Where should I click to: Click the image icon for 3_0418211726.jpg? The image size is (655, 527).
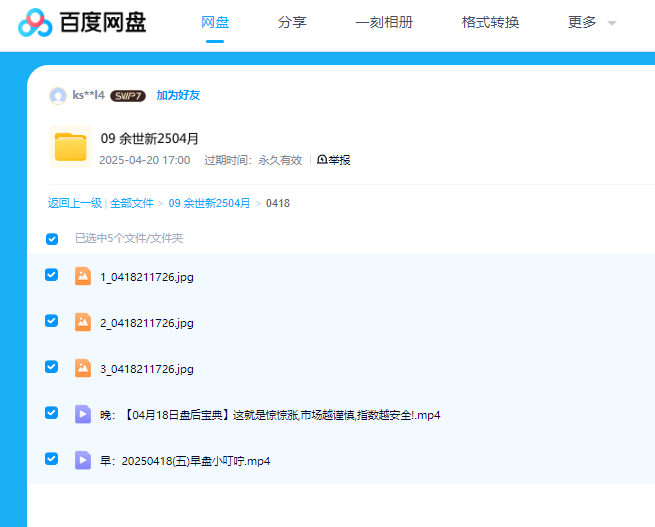(83, 368)
